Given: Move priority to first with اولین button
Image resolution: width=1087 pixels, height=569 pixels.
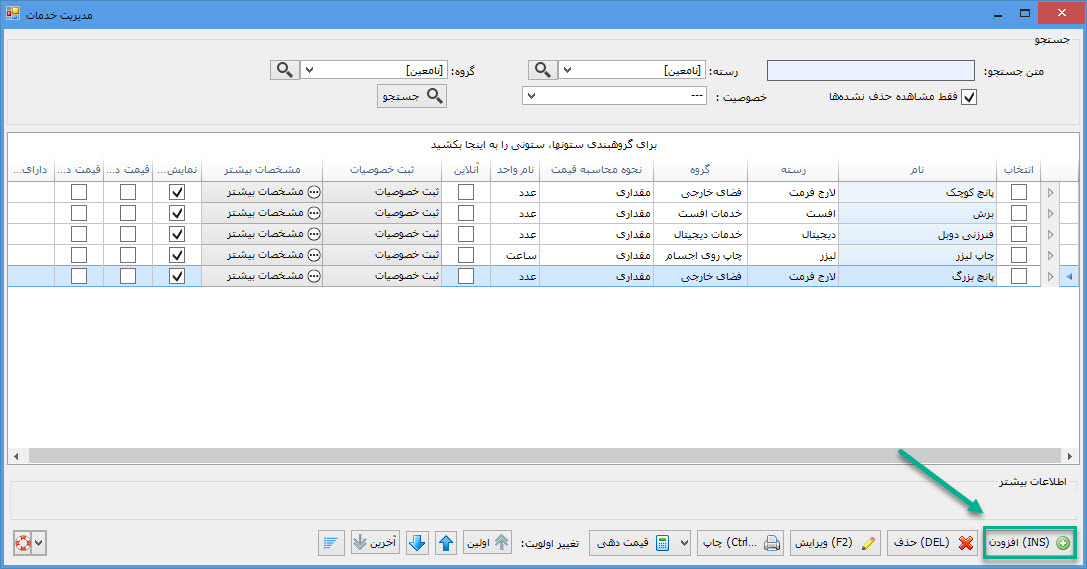Looking at the screenshot, I should (487, 543).
